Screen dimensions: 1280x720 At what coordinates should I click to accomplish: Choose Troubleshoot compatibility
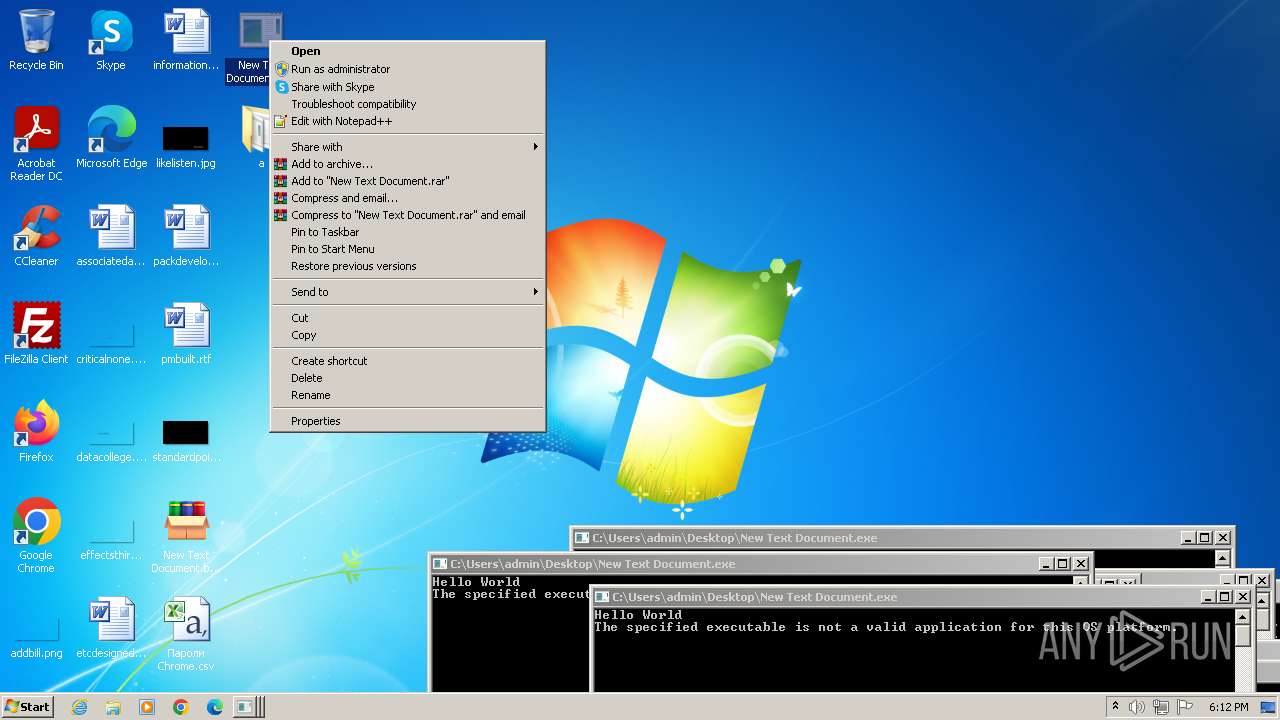coord(408,104)
